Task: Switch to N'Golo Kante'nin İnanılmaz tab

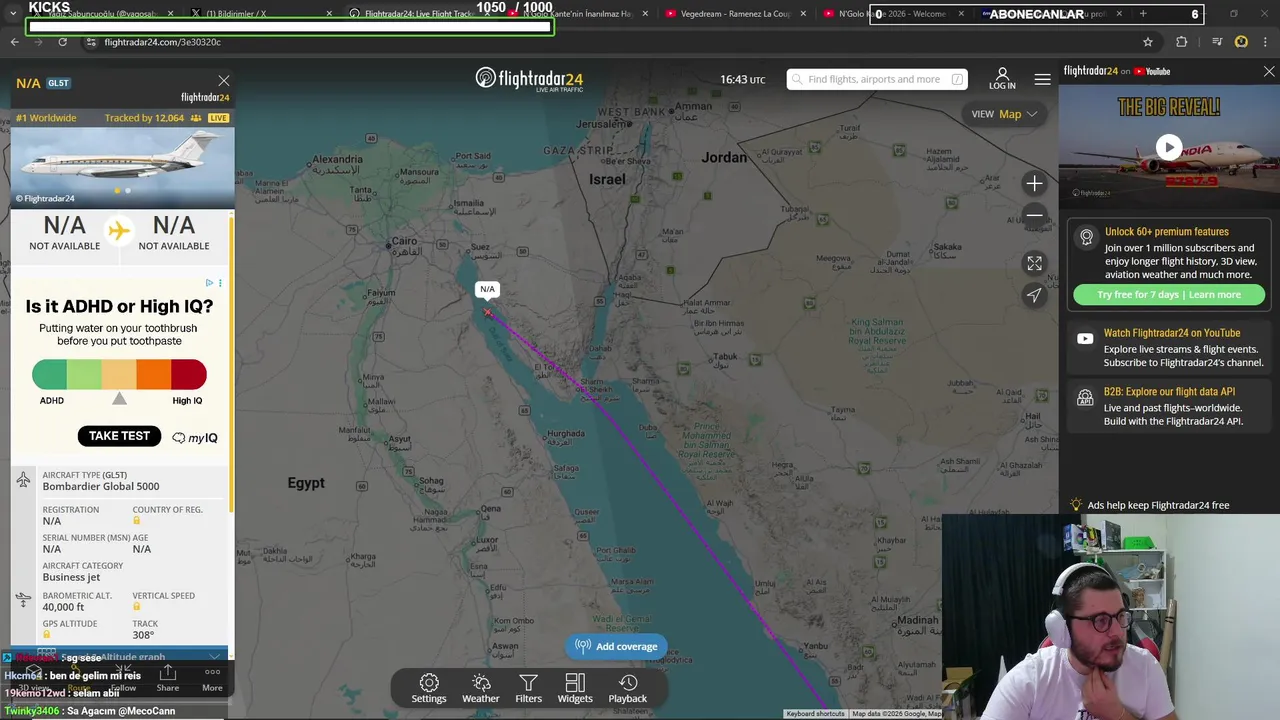Action: click(577, 14)
